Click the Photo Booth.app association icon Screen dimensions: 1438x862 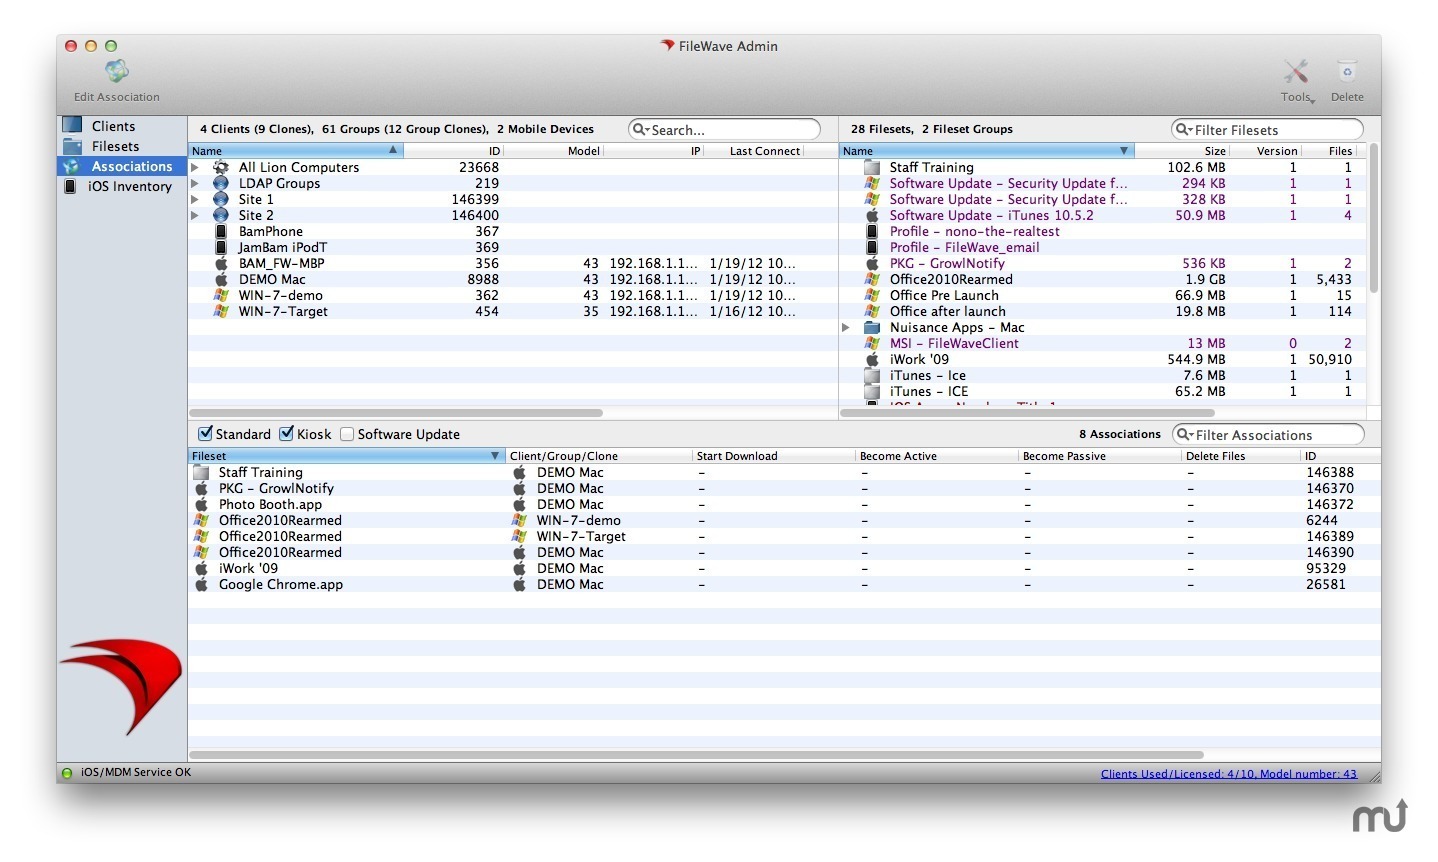tap(201, 504)
